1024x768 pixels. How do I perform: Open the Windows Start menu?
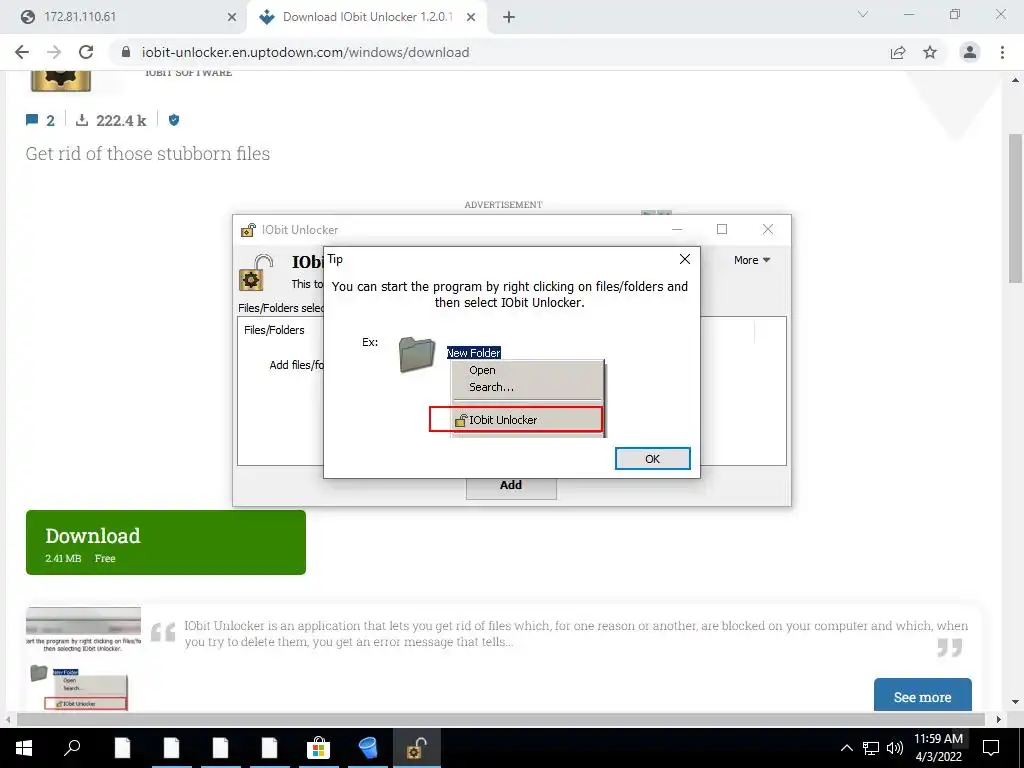click(x=24, y=748)
